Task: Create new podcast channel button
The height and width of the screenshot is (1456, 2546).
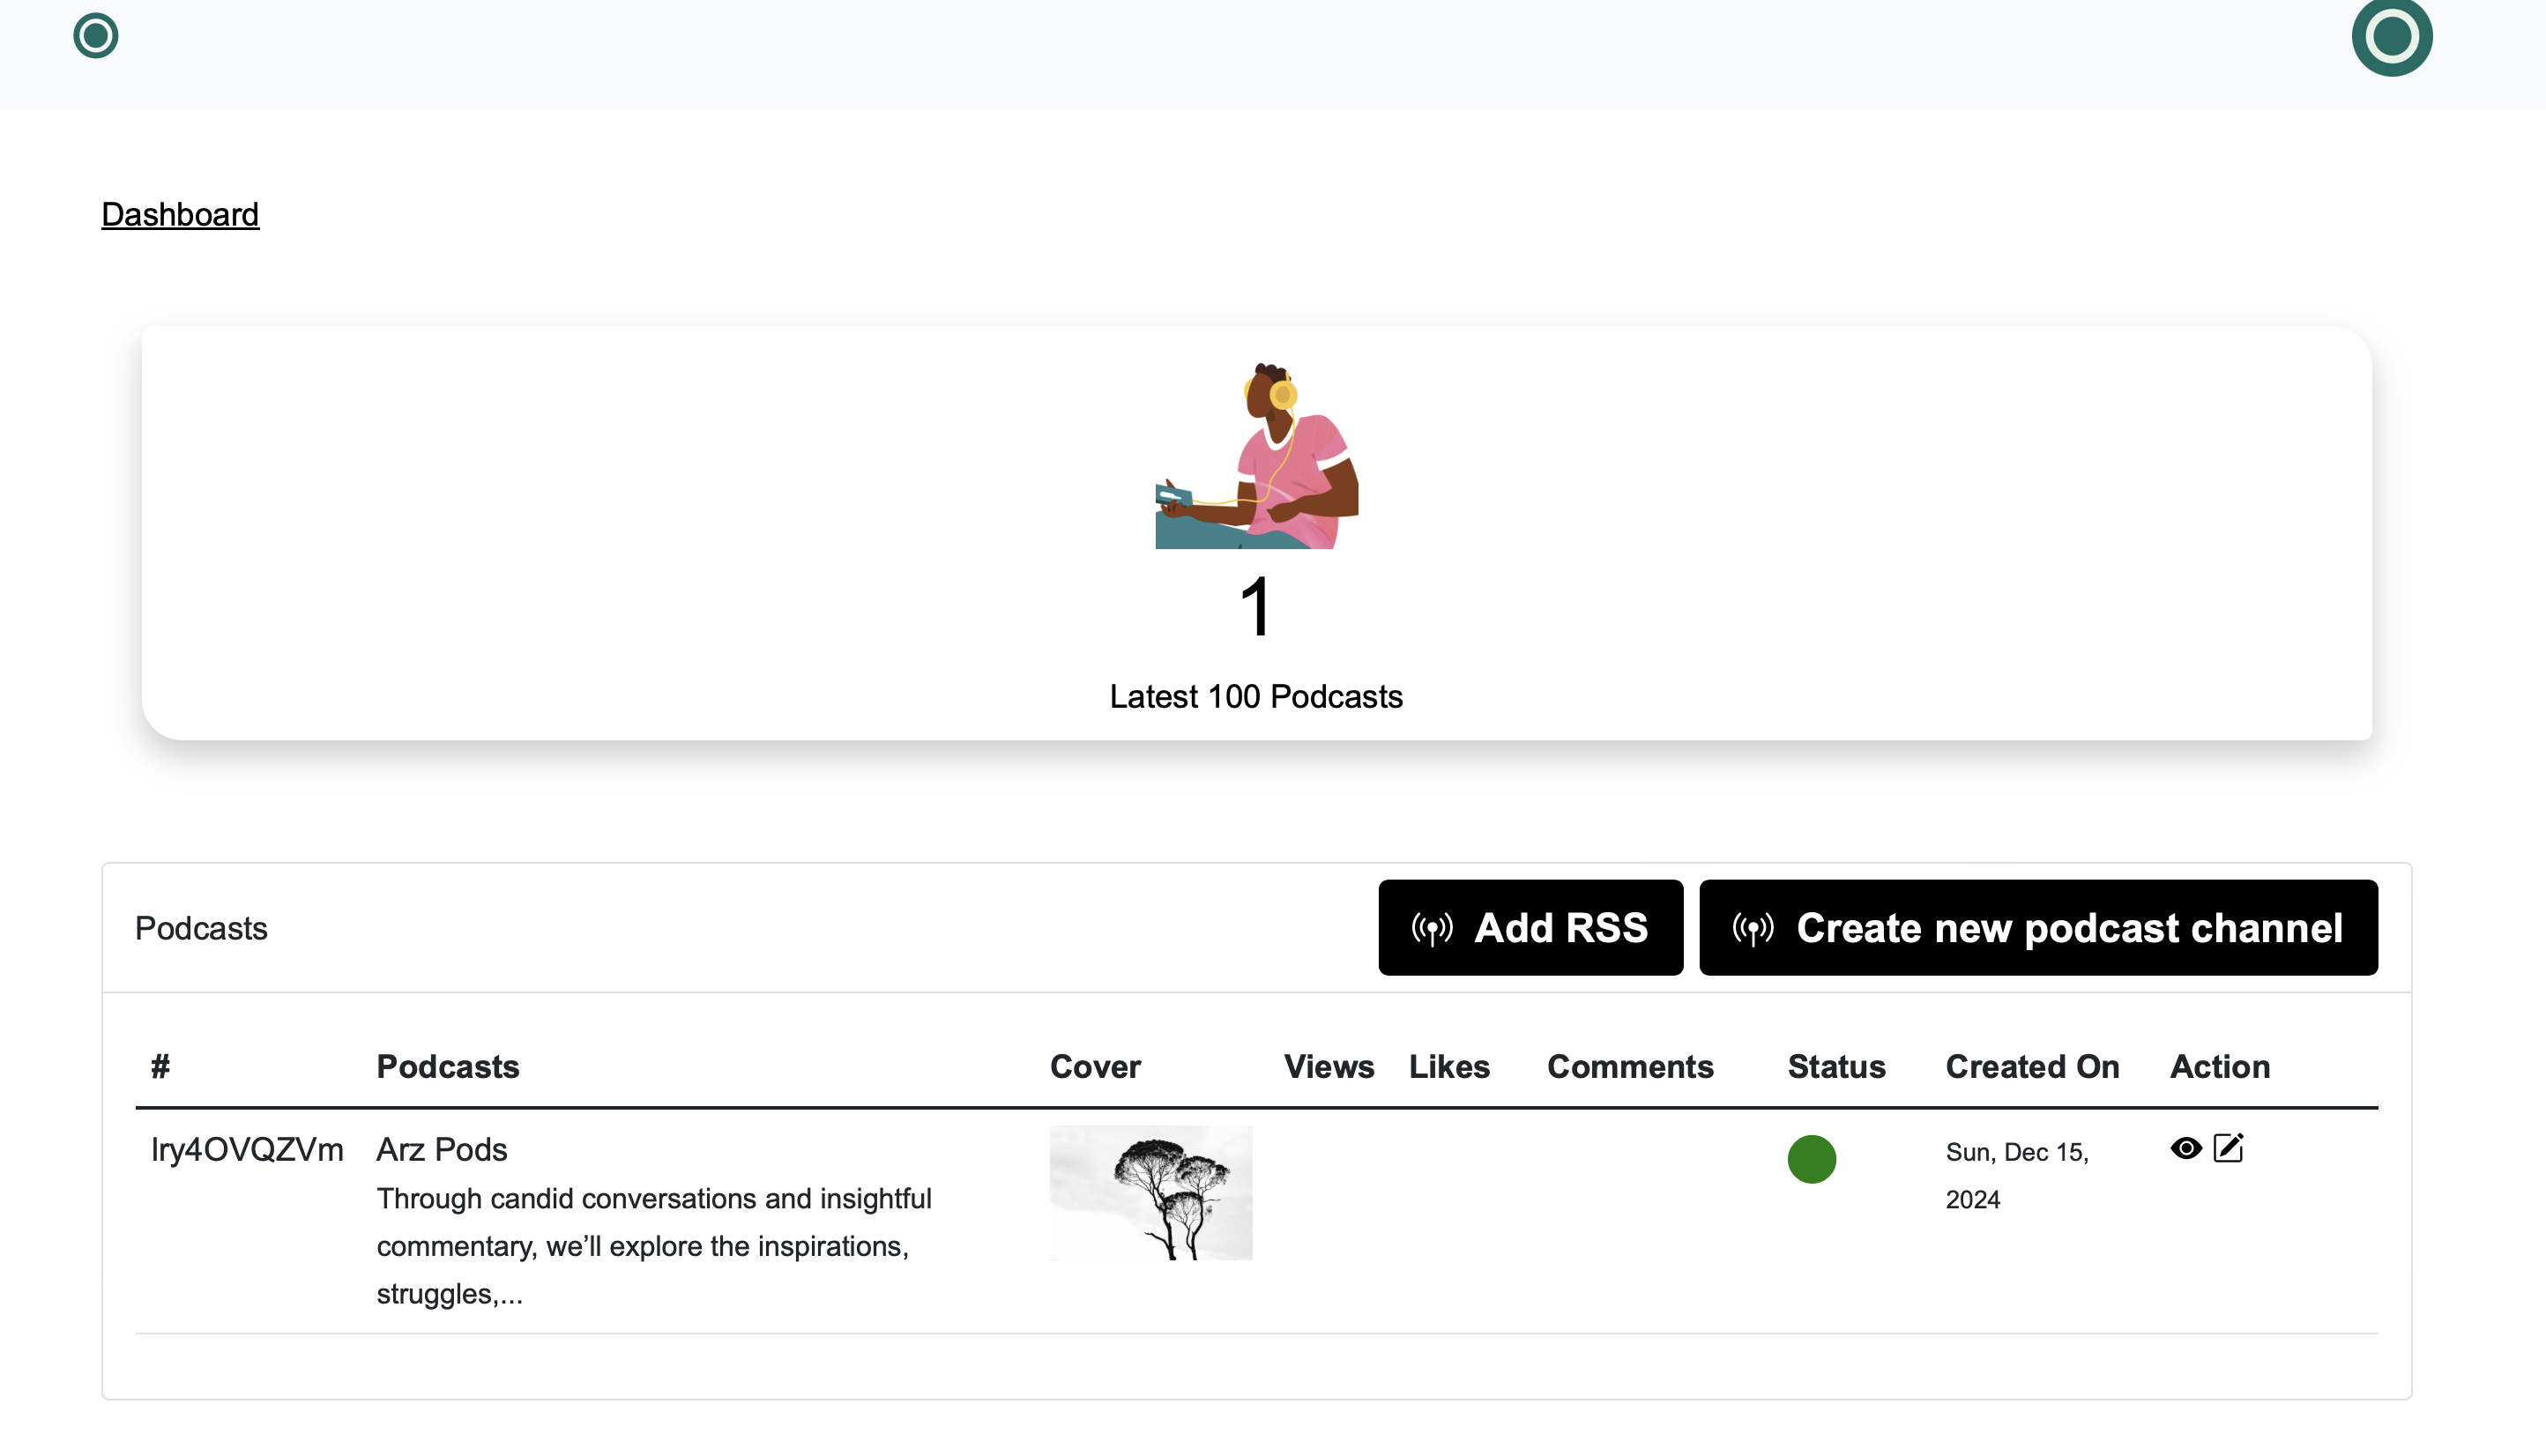Action: pyautogui.click(x=2038, y=927)
